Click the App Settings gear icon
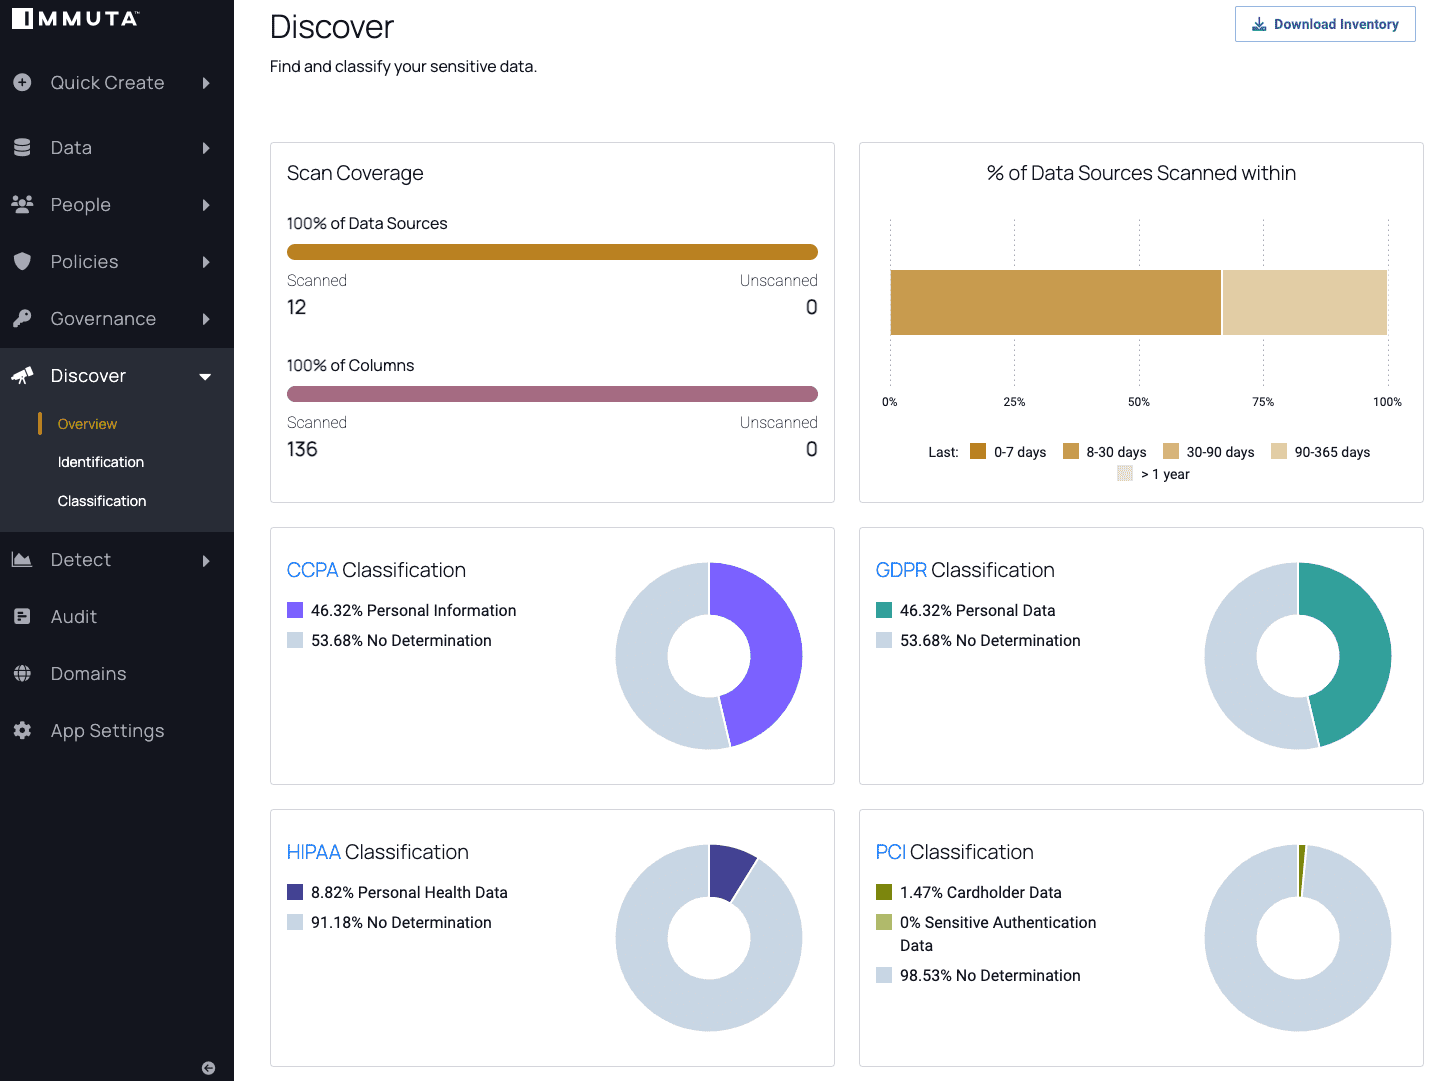Image resolution: width=1442 pixels, height=1081 pixels. (x=22, y=731)
